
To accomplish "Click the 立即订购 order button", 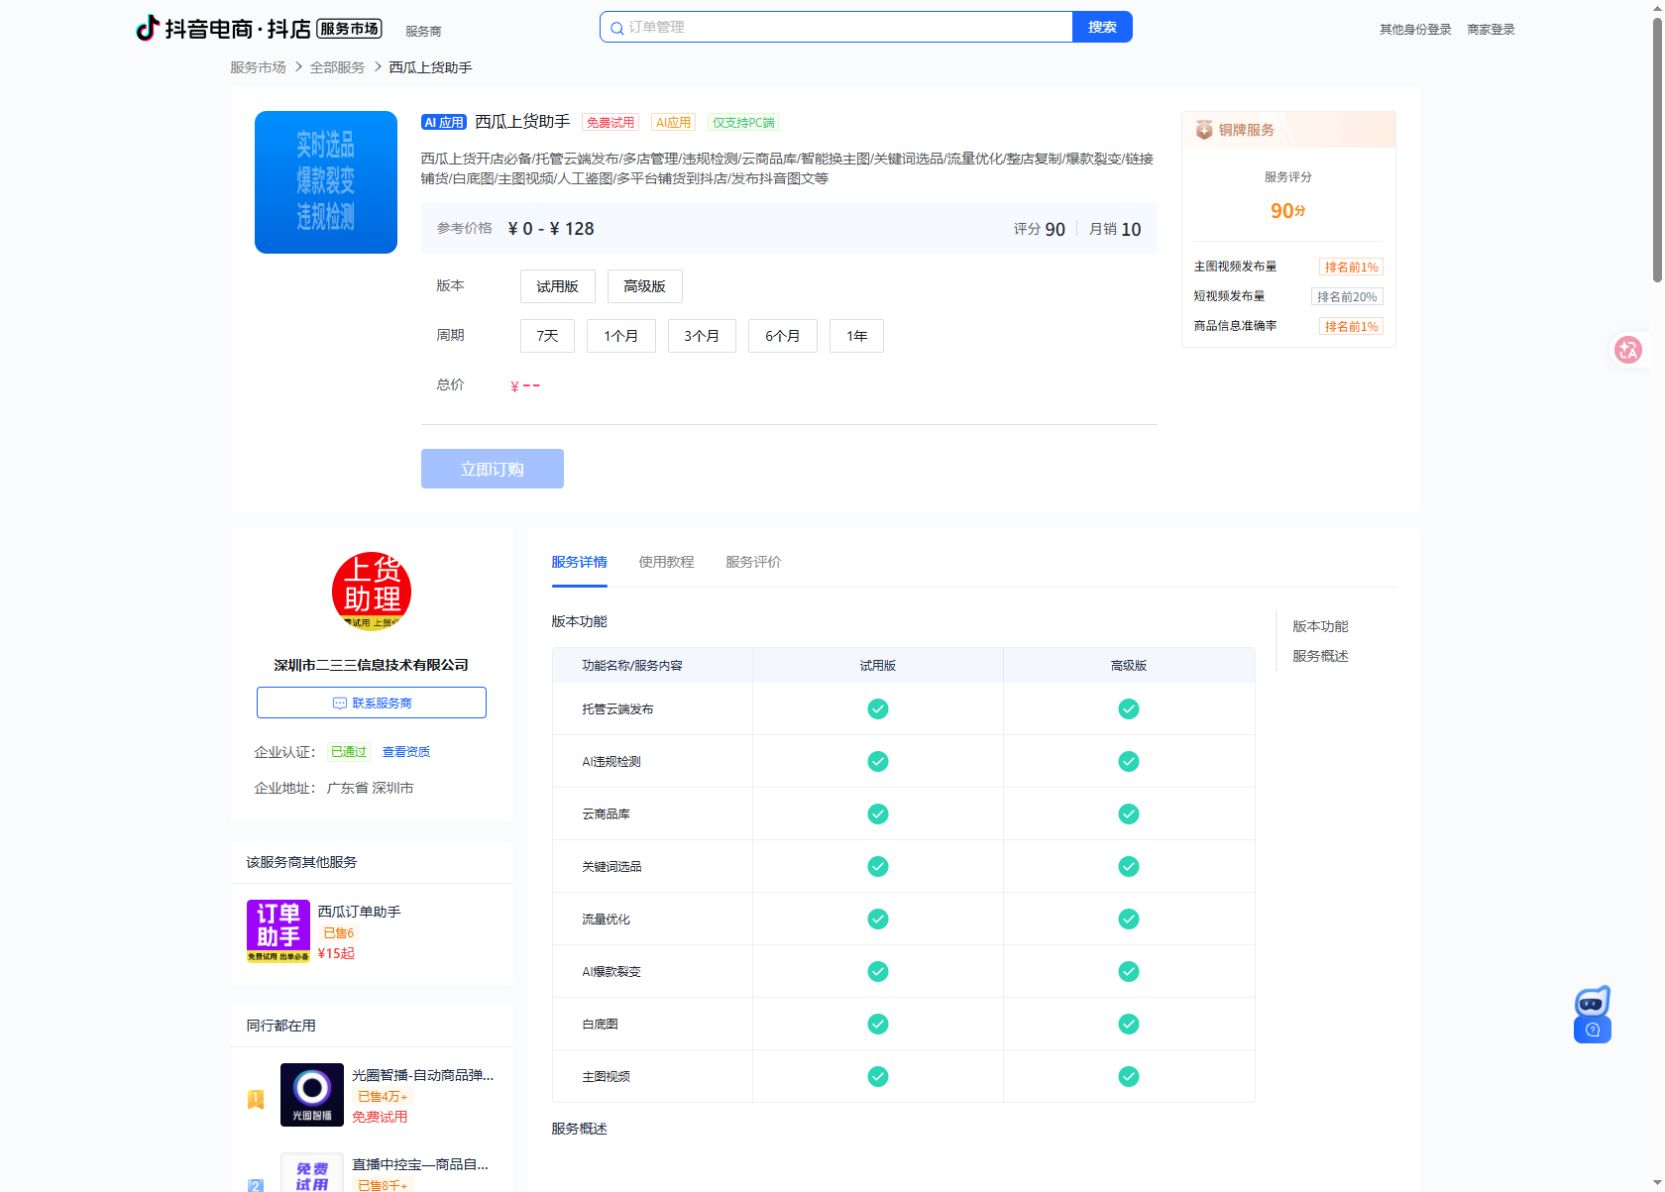I will (x=492, y=469).
